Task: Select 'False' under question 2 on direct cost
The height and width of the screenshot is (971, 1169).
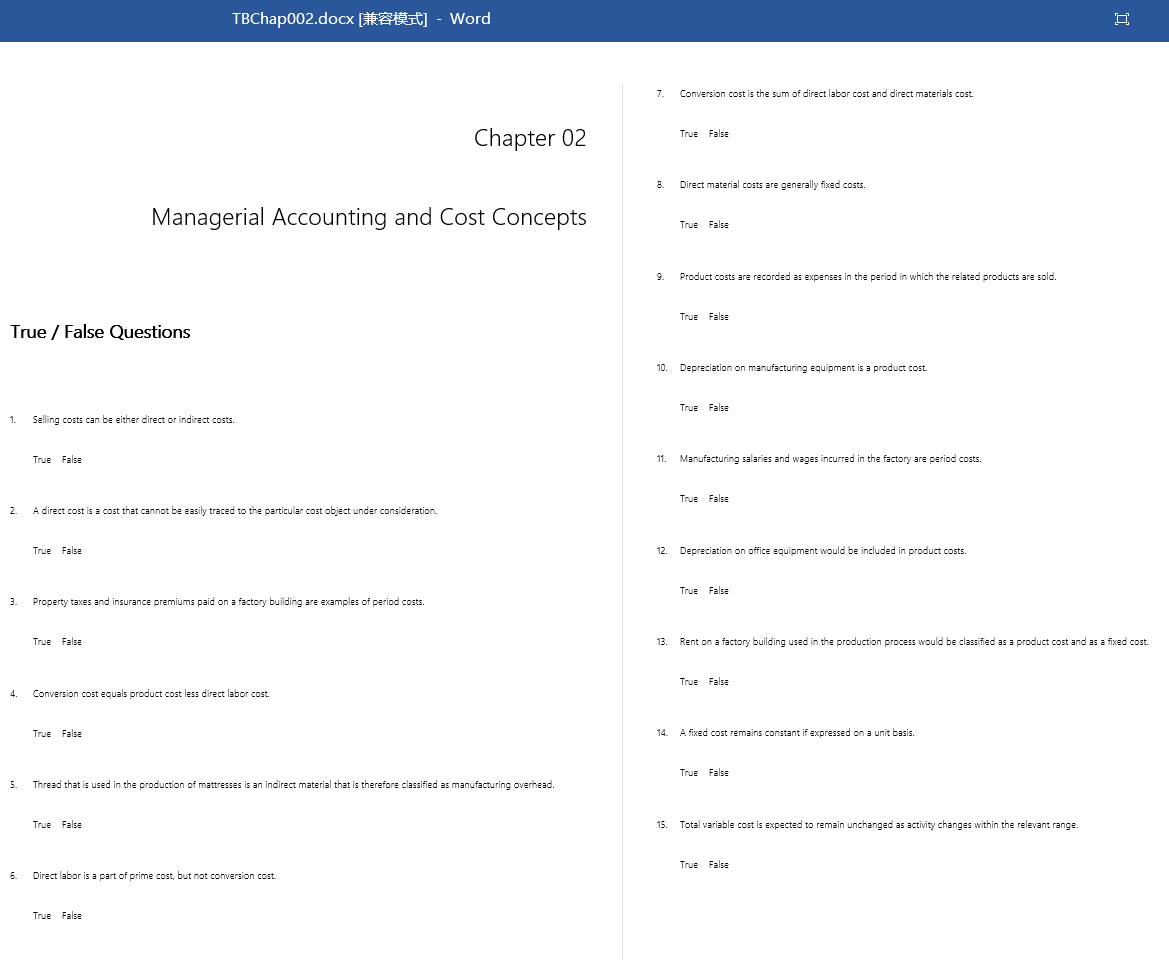Action: (72, 551)
